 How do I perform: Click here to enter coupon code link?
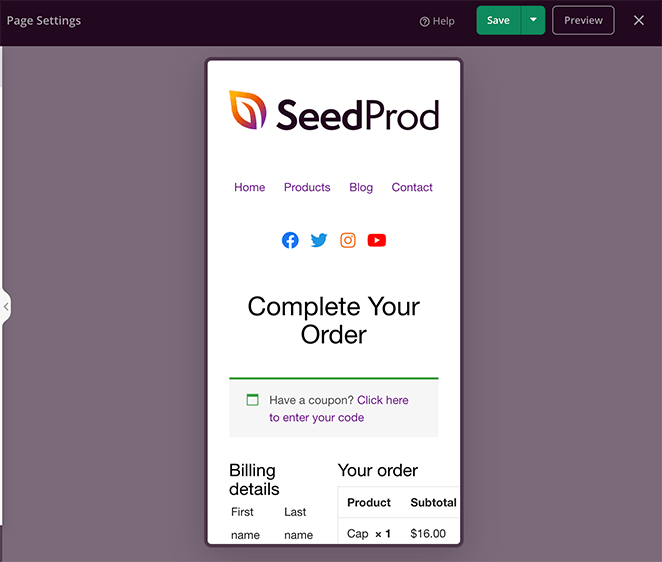coord(339,409)
